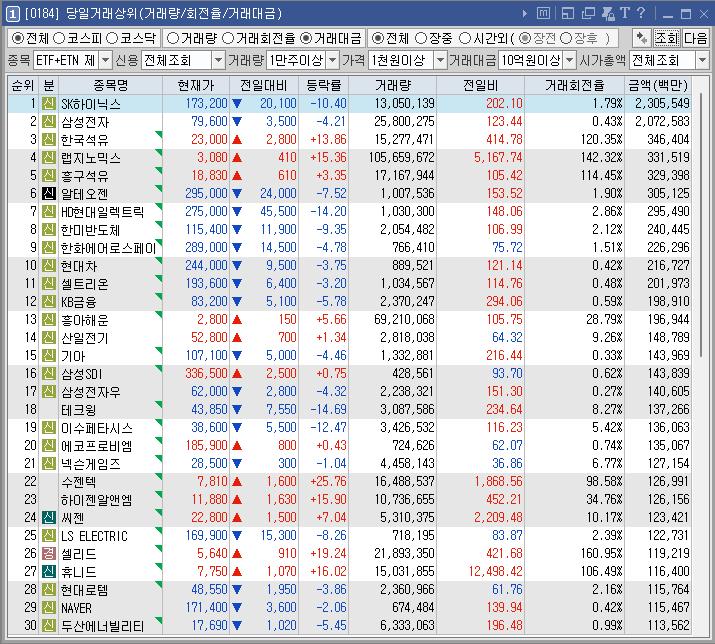The width and height of the screenshot is (715, 644).
Task: Click the dark green 신 badge for 휴니드
Action: coord(49,571)
